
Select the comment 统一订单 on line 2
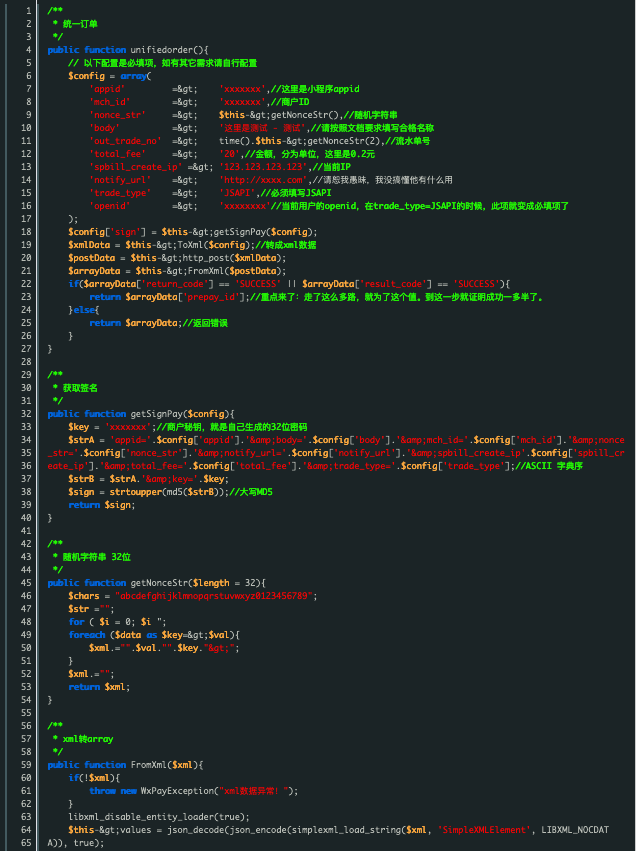80,24
